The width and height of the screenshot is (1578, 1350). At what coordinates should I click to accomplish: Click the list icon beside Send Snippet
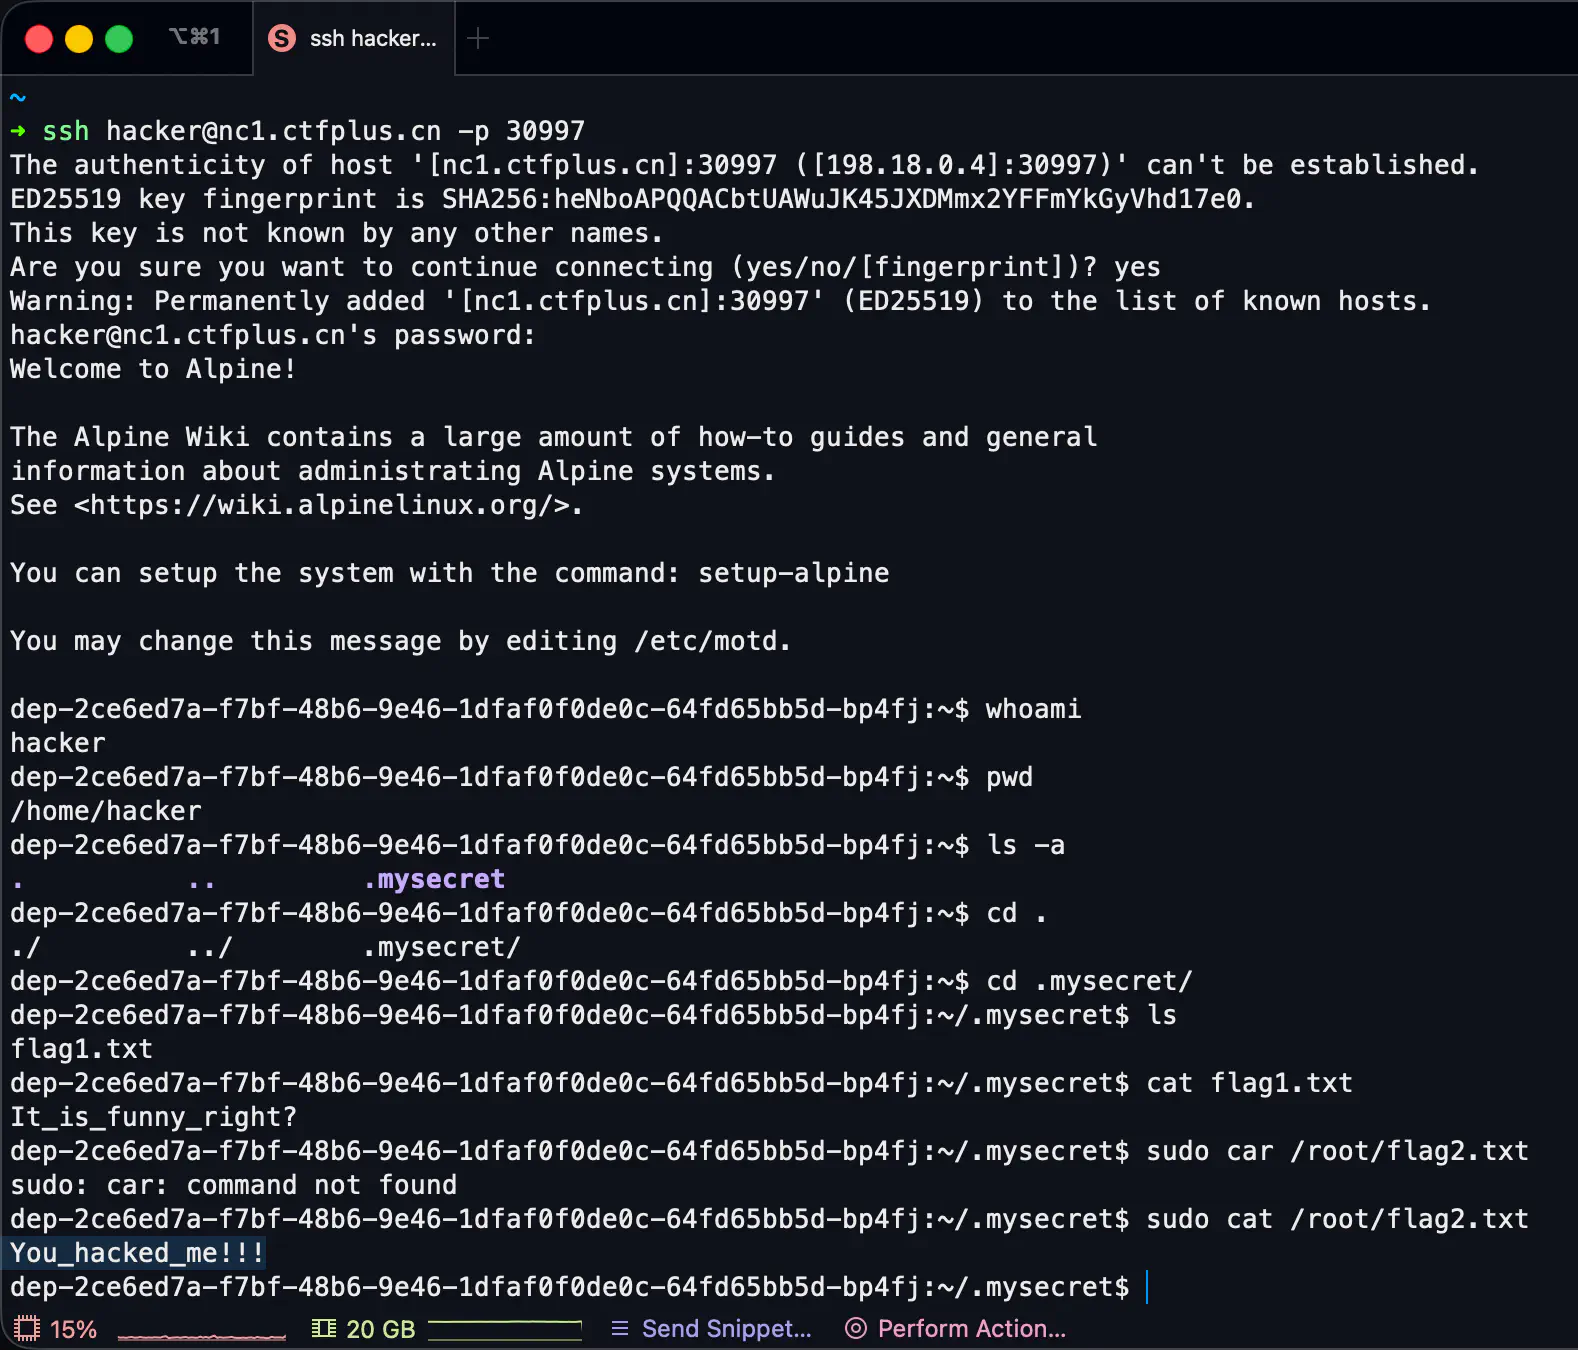pos(620,1328)
